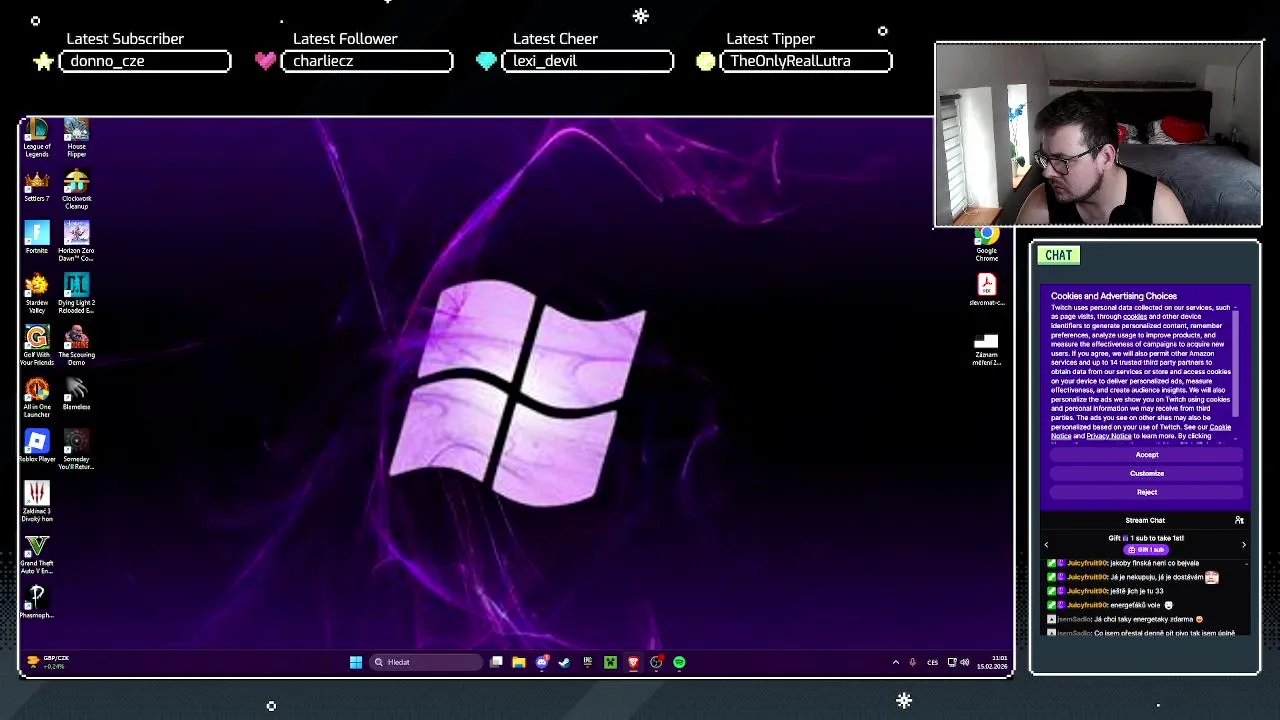Click the Gift 1 sub button
The image size is (1280, 720).
(x=1146, y=550)
